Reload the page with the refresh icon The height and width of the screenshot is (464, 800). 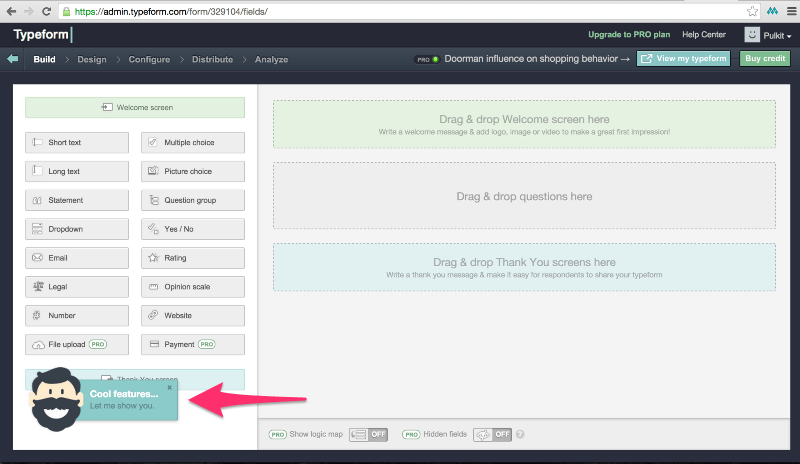click(46, 11)
